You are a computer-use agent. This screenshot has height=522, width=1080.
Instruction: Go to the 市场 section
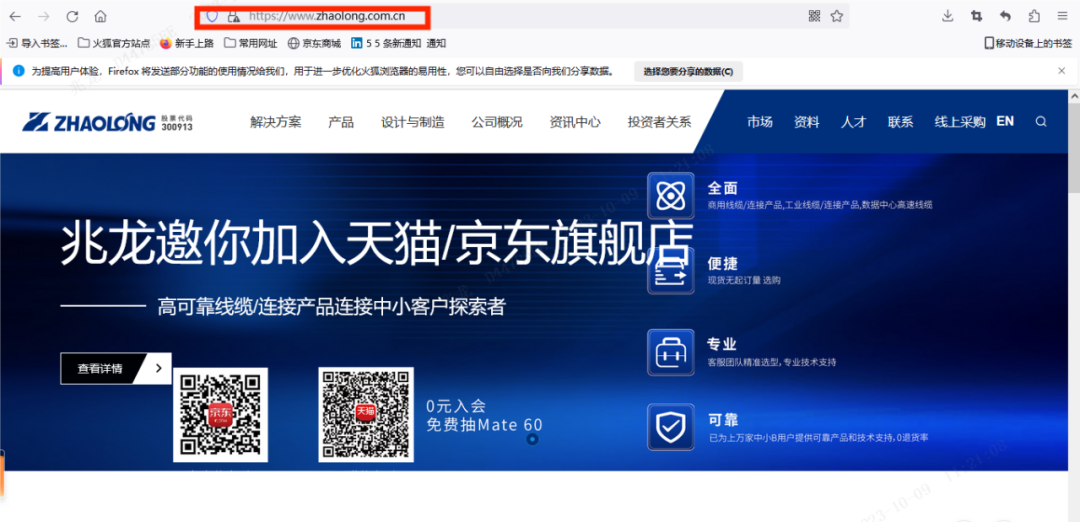[760, 123]
